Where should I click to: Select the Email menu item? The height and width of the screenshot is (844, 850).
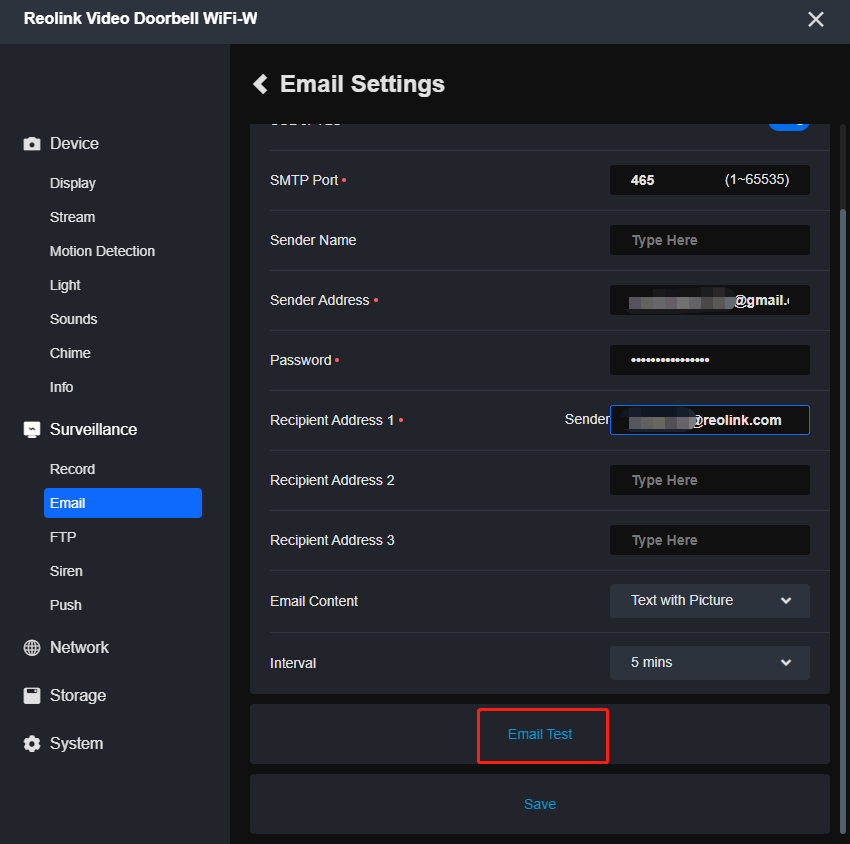(123, 503)
